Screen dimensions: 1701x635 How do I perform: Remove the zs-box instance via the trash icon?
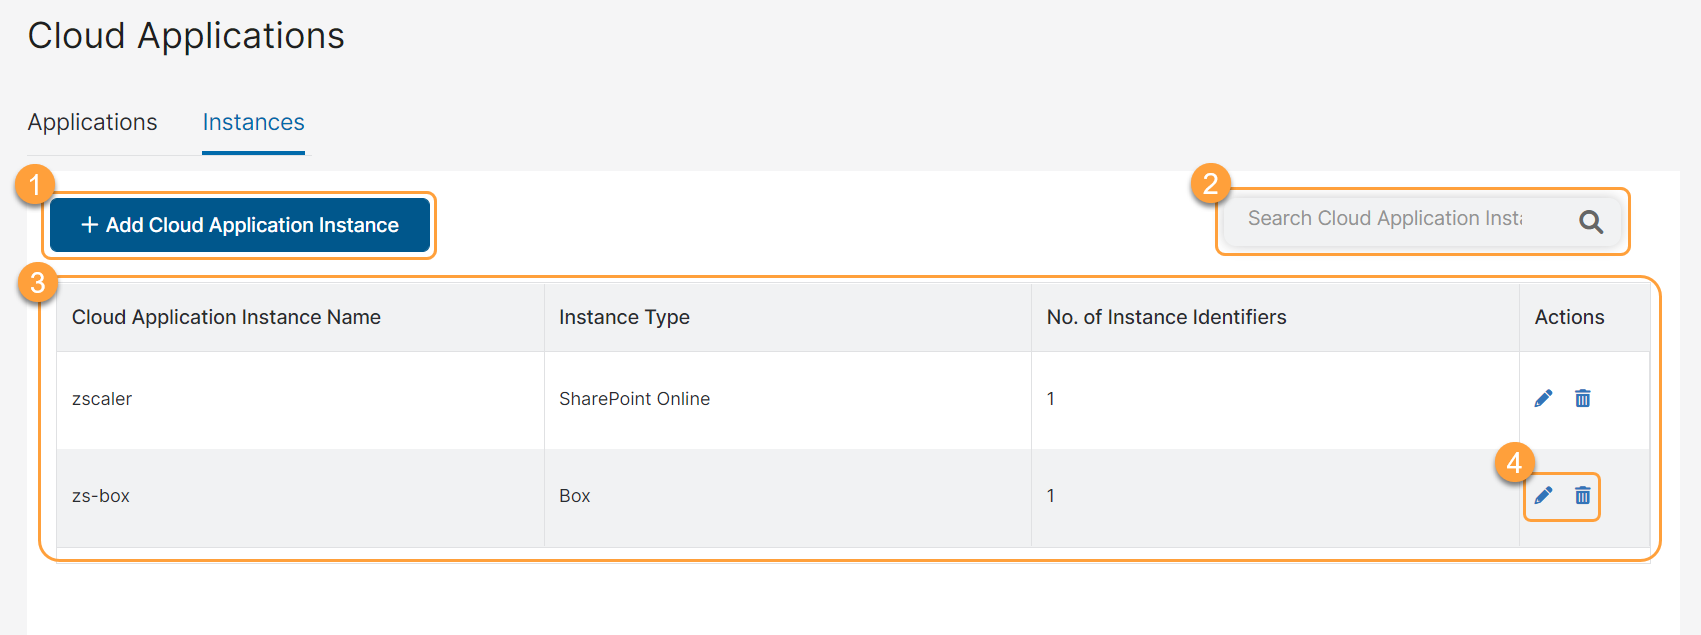pos(1582,496)
